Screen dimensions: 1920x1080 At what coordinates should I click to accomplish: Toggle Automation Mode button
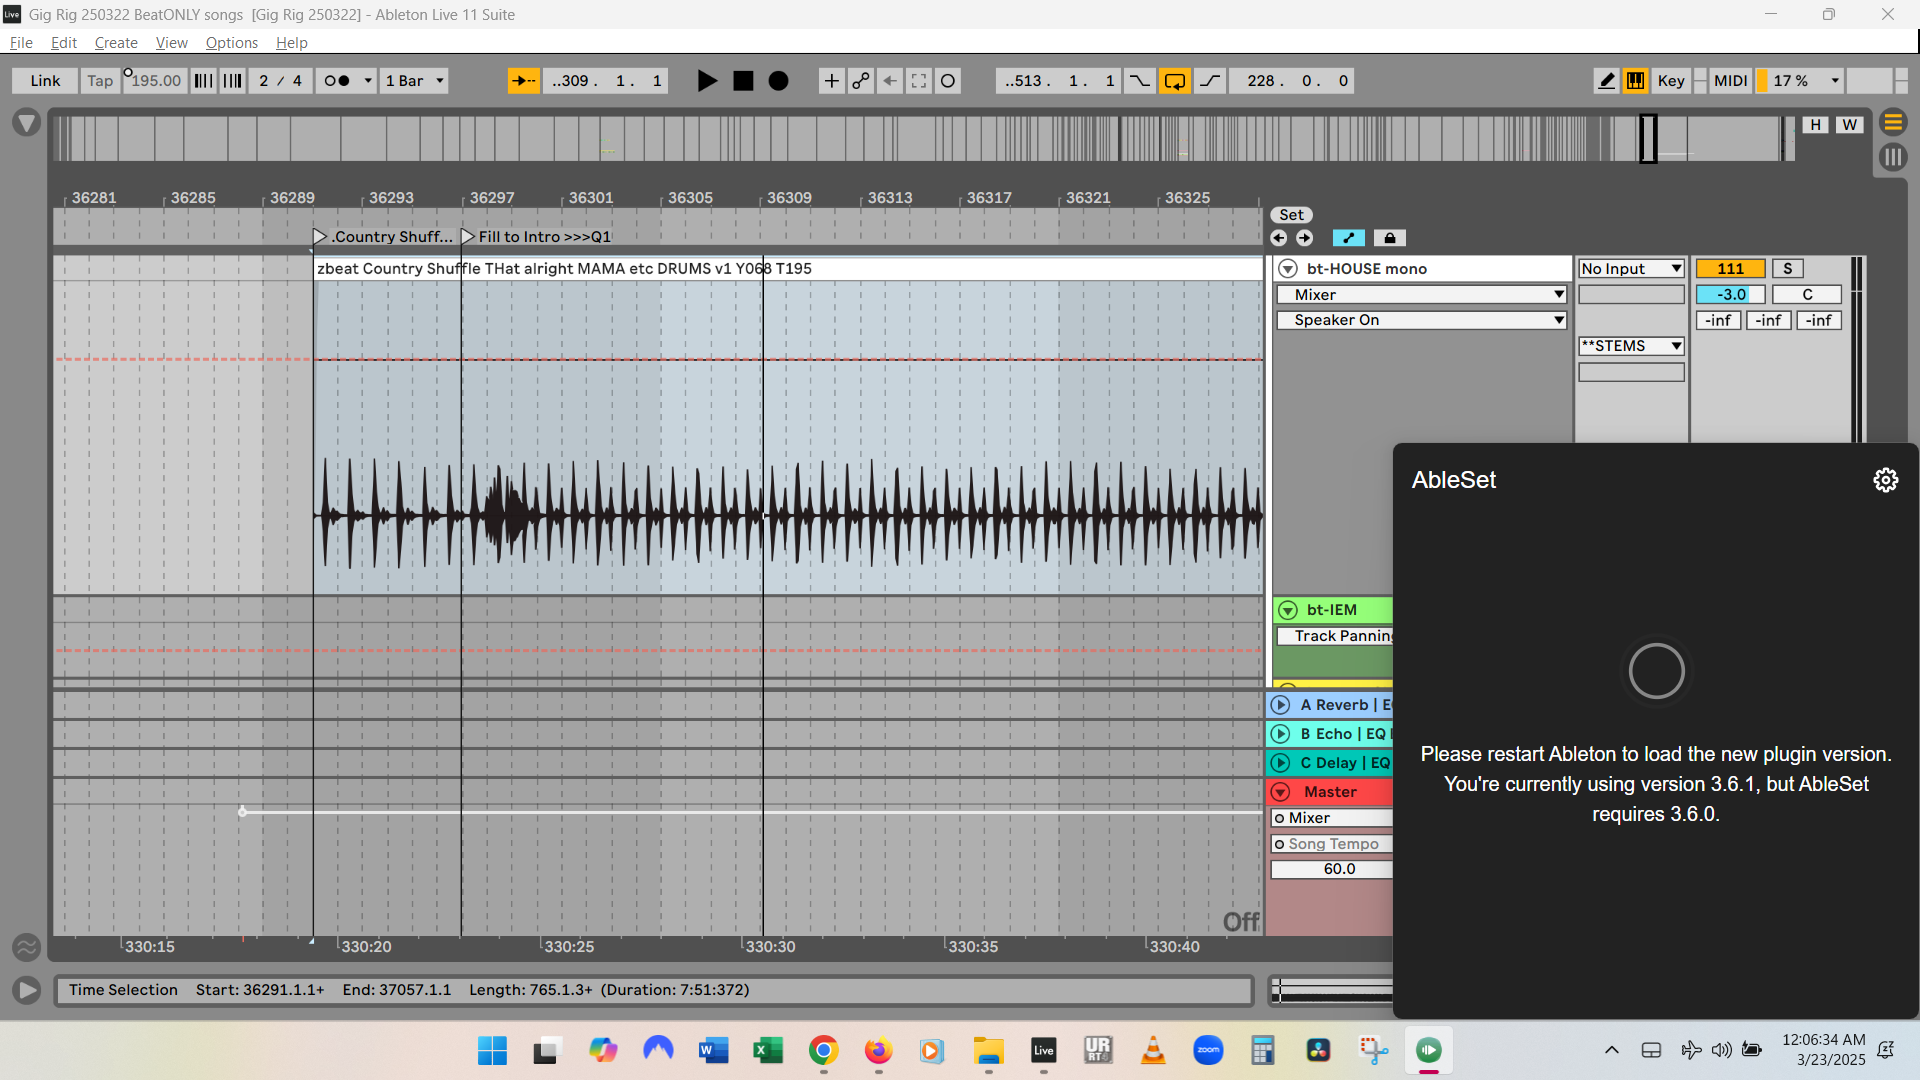pos(1349,238)
